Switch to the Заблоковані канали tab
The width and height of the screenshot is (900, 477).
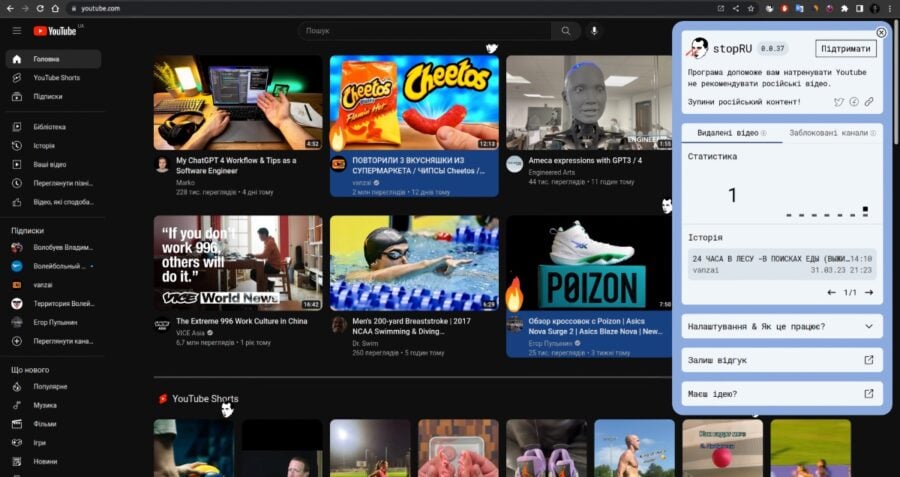[x=832, y=133]
